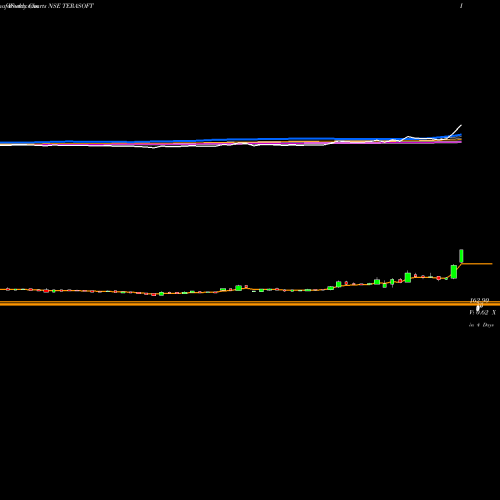Click the tallest green candlestick at far right
The height and width of the screenshot is (500, 500).
(461, 256)
